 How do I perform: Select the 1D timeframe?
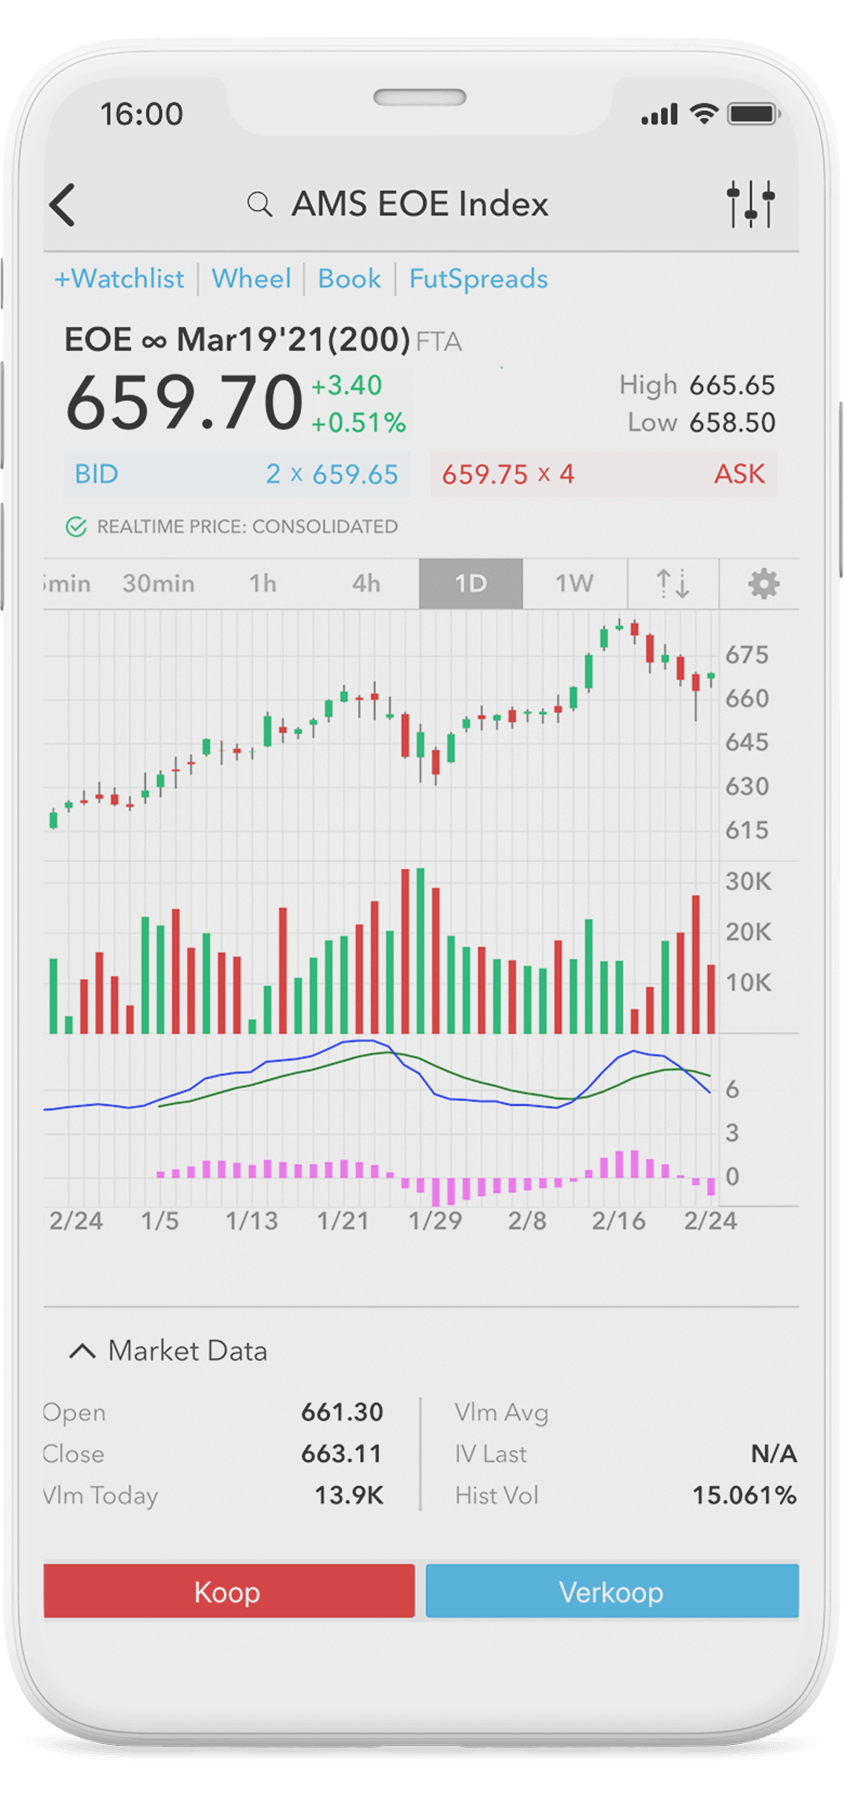[470, 584]
